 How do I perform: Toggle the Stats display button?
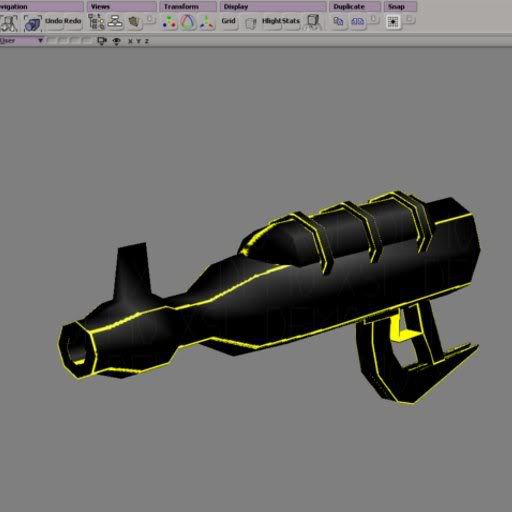coord(291,21)
